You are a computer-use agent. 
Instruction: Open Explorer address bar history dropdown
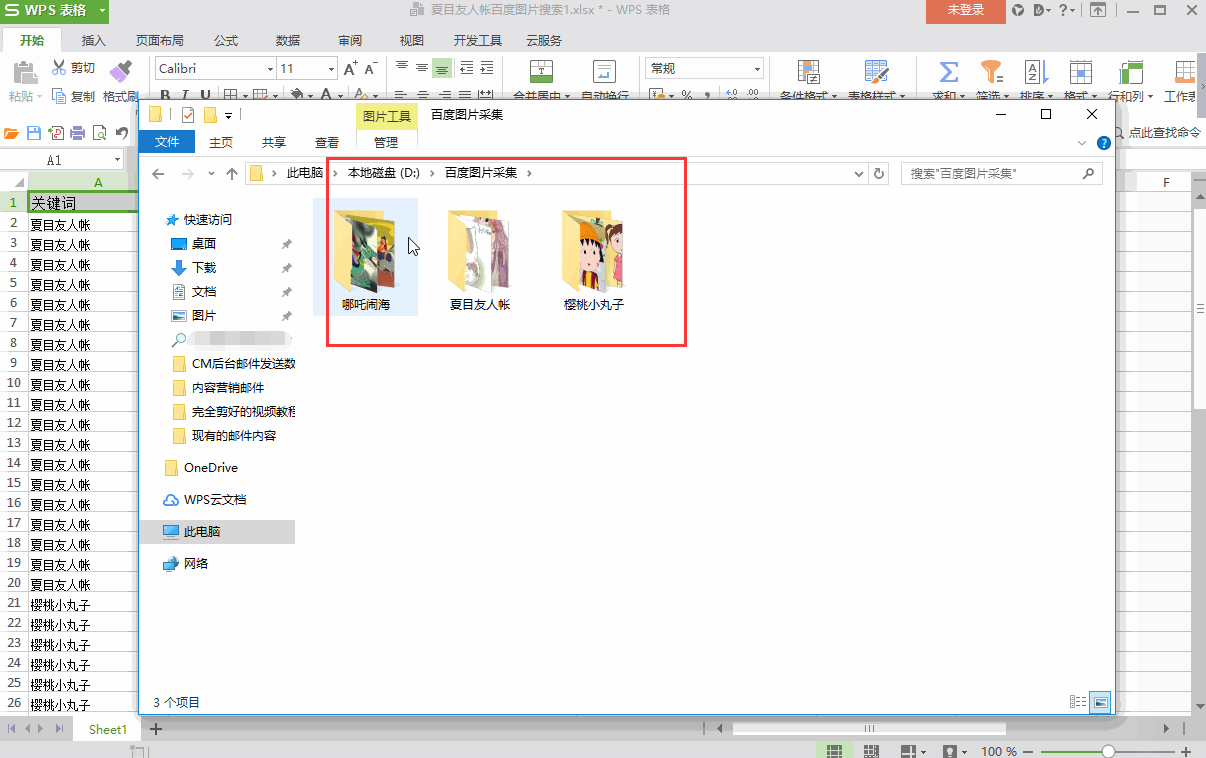[859, 173]
